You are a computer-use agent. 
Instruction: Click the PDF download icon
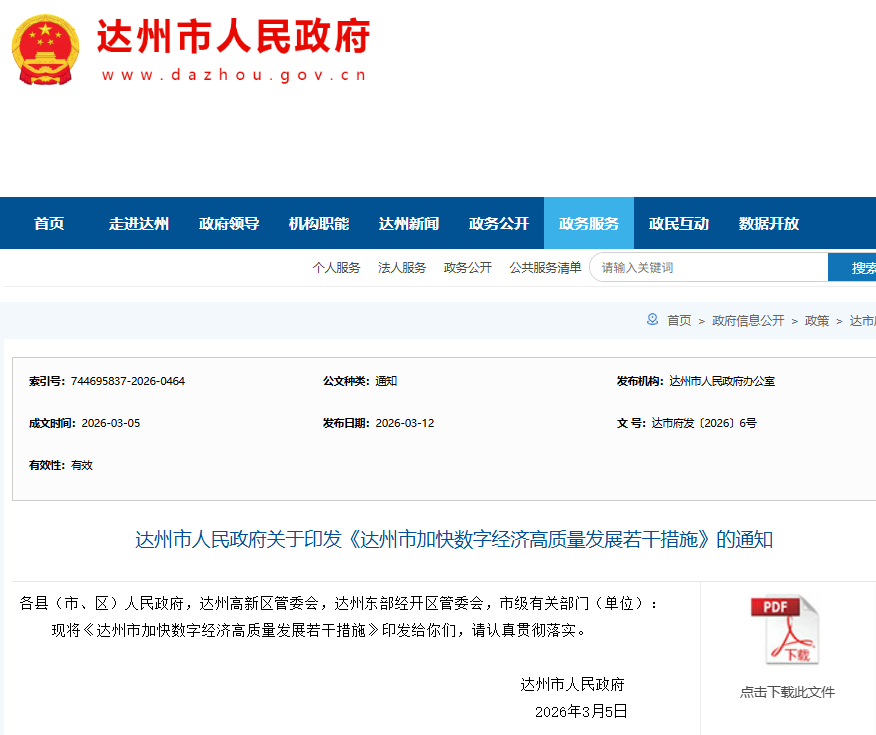(x=785, y=630)
